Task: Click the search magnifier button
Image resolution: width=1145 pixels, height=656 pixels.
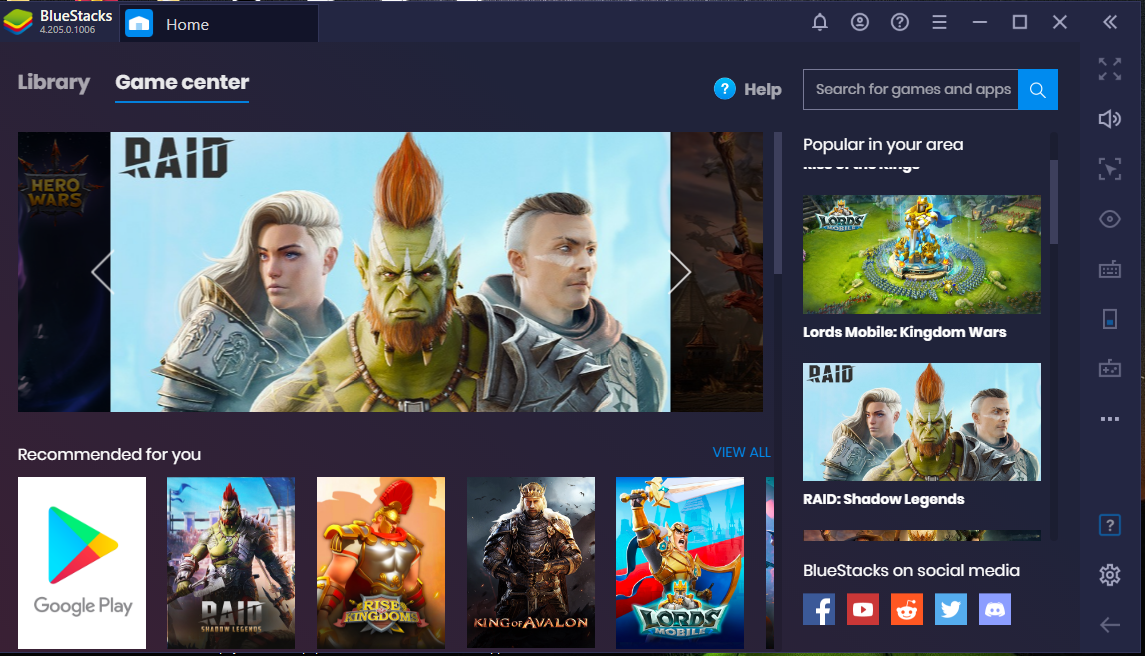Action: tap(1038, 90)
